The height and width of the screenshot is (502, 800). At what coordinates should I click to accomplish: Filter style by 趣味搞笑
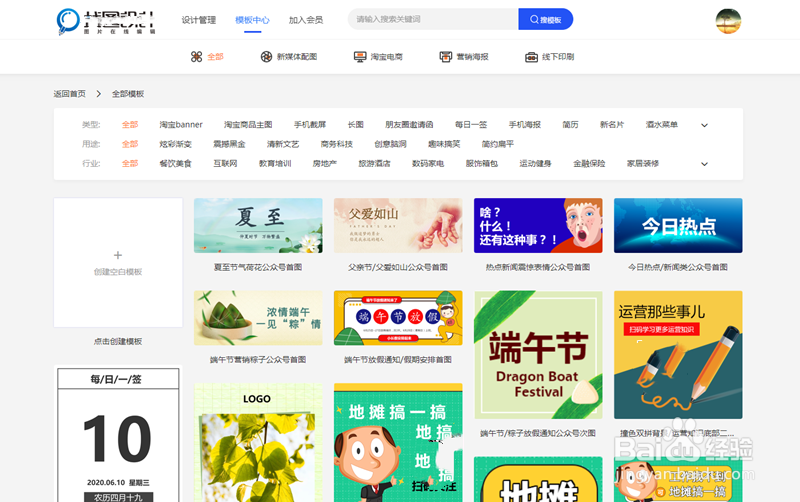(x=444, y=144)
